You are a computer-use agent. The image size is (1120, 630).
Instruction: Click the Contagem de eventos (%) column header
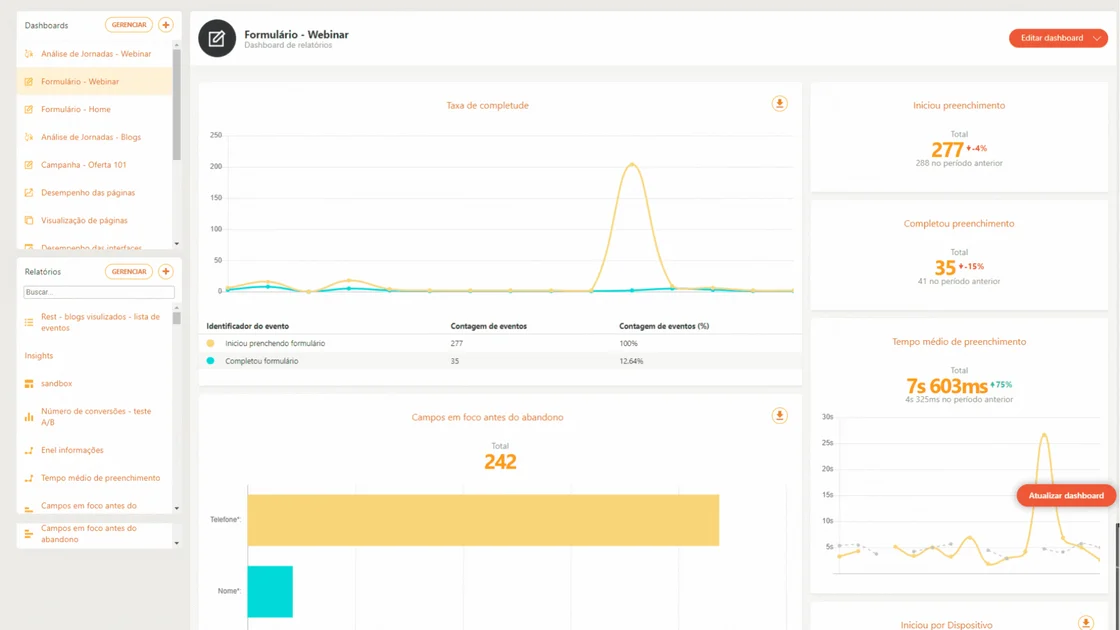(664, 326)
